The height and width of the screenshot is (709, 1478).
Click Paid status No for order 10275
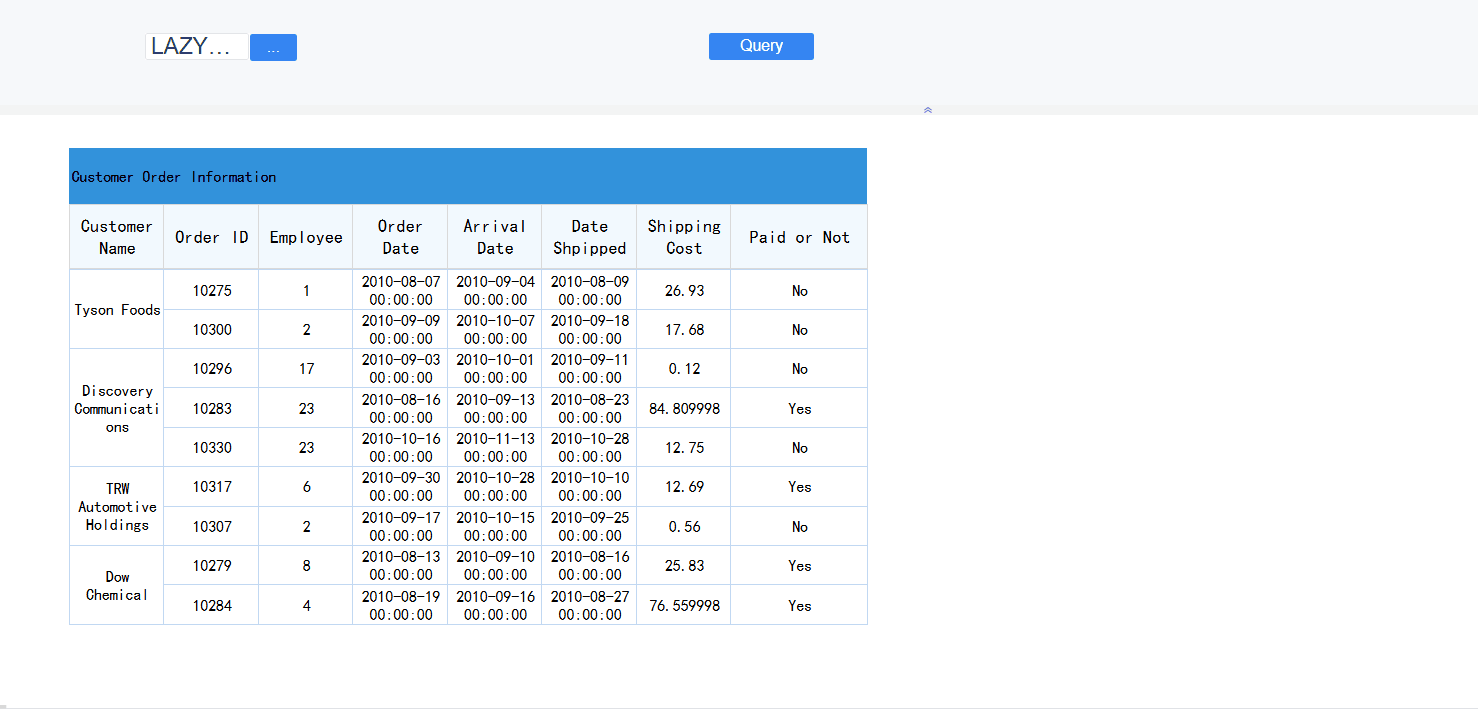tap(799, 290)
